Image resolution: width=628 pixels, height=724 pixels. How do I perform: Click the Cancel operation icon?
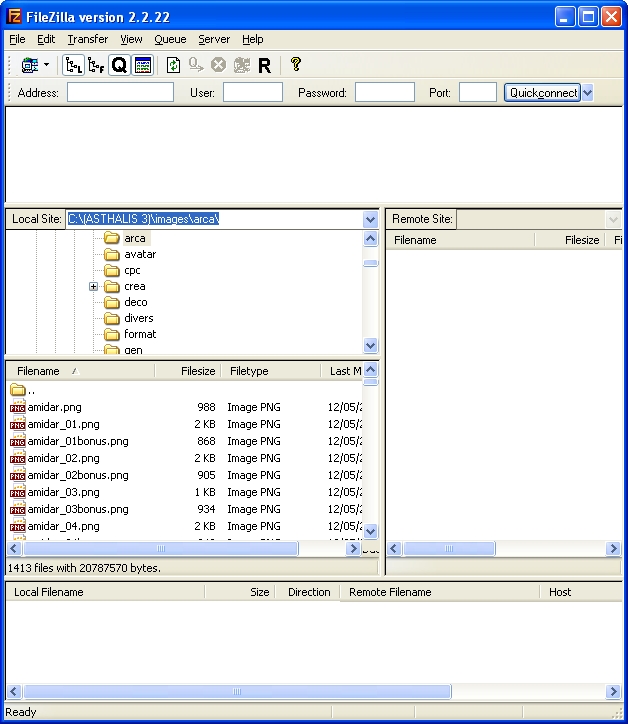(x=218, y=65)
